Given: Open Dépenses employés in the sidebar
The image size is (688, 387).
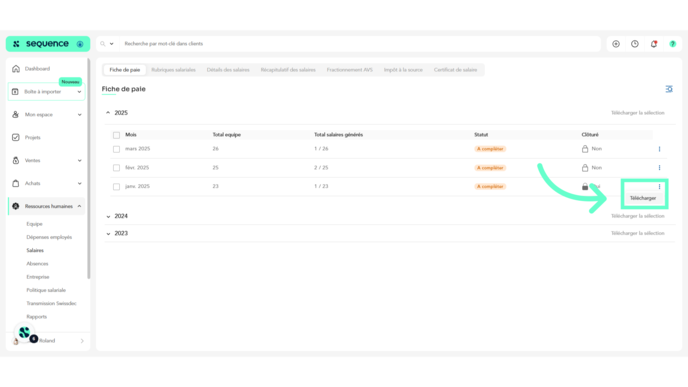Looking at the screenshot, I should point(49,237).
